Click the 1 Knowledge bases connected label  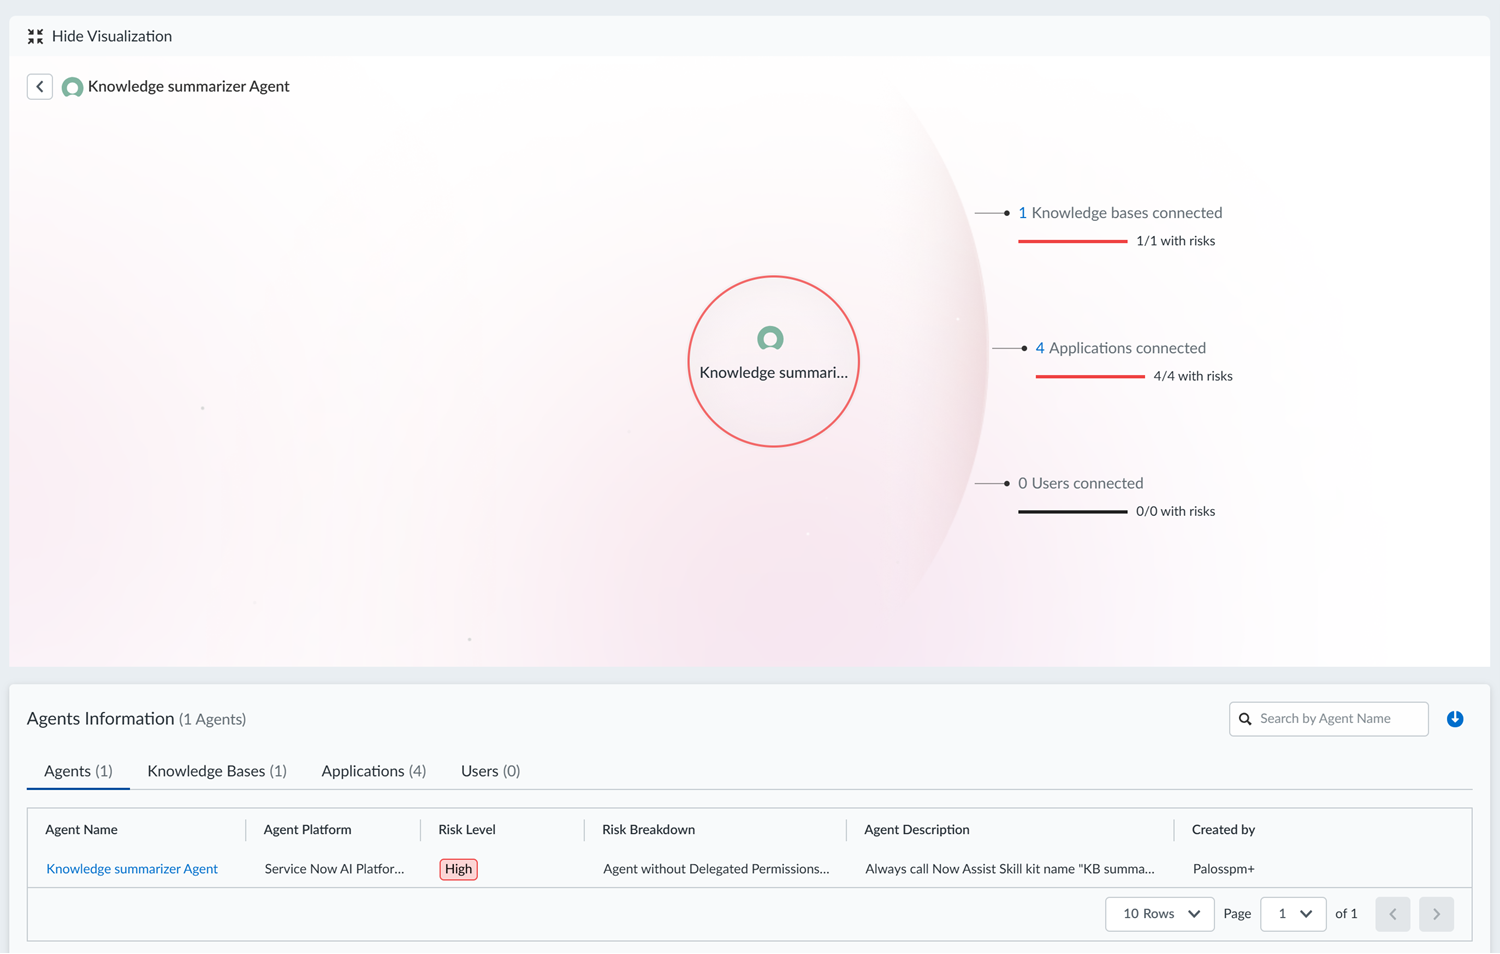click(x=1120, y=213)
